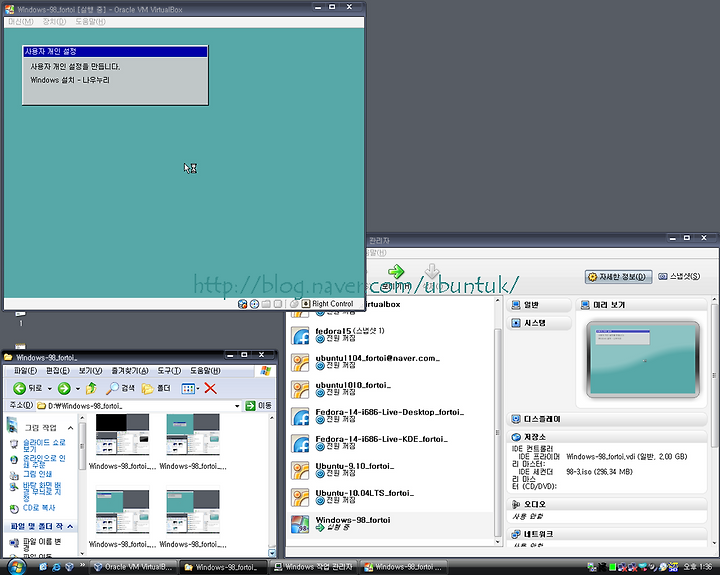
Task: Click the VM preview thumbnail image
Action: click(643, 360)
